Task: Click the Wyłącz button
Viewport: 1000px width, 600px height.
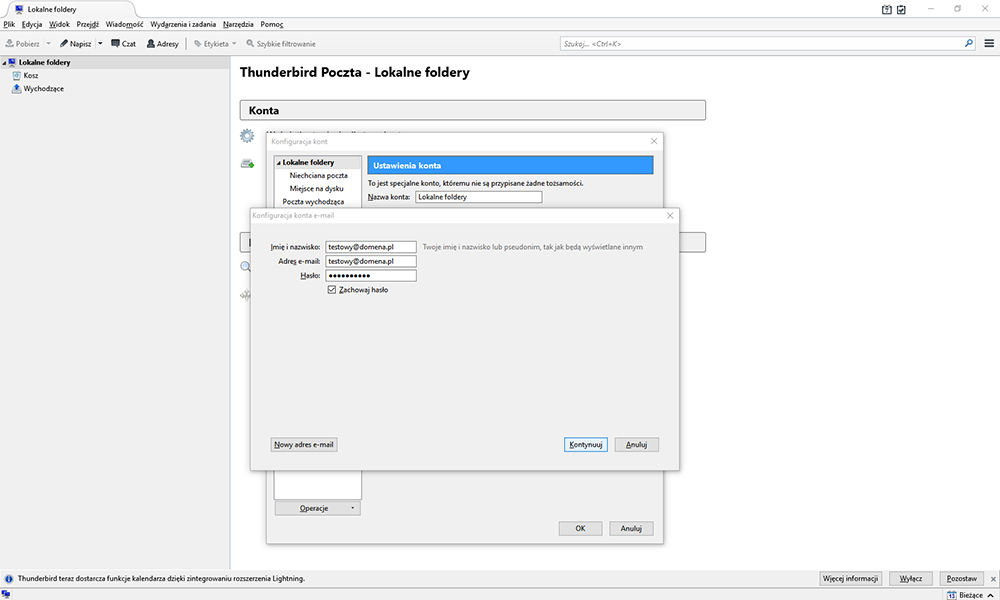Action: [911, 578]
